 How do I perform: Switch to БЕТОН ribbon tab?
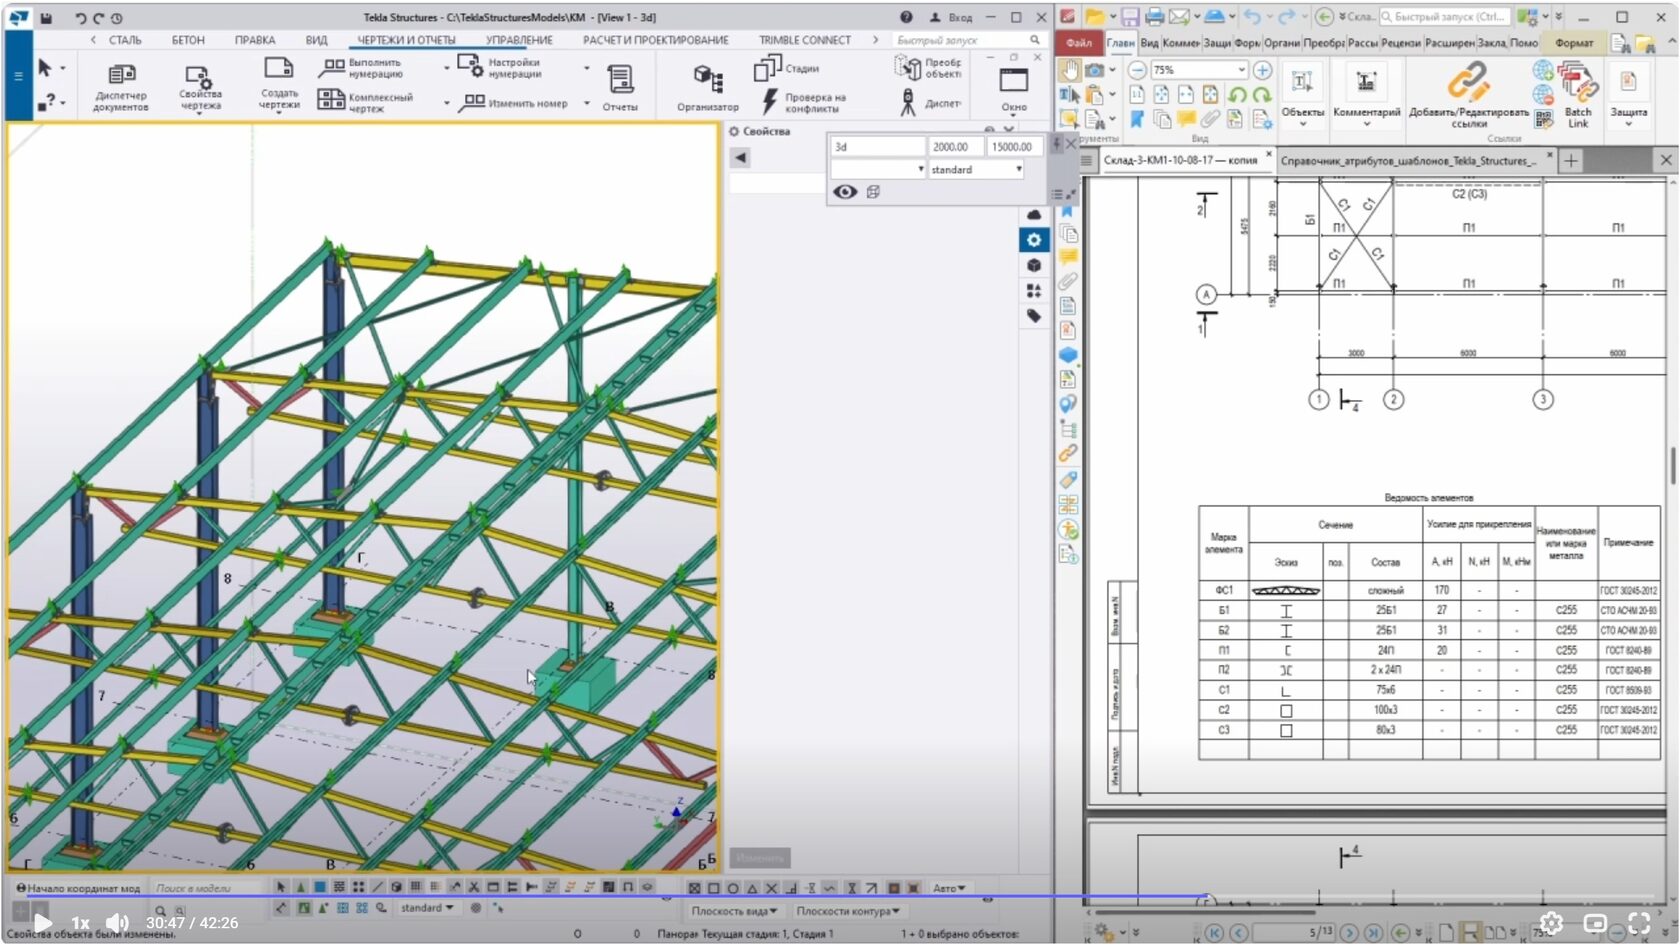188,40
